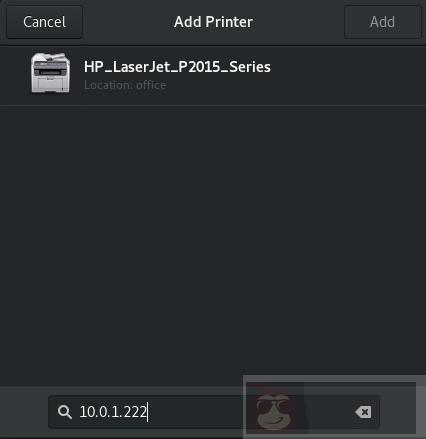This screenshot has width=426, height=439.
Task: Focus the address field containing 10.0.1.222
Action: tap(214, 412)
